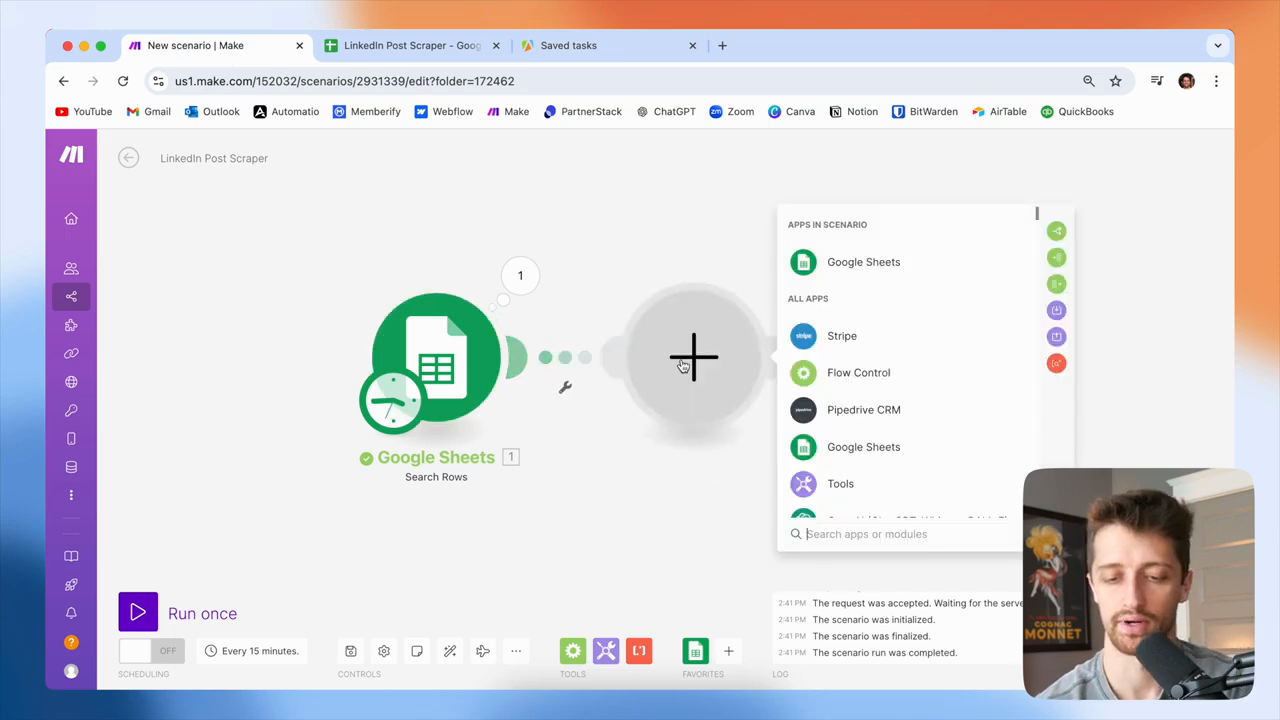
Task: Open the Chrome tab search dropdown arrow
Action: (x=1217, y=45)
